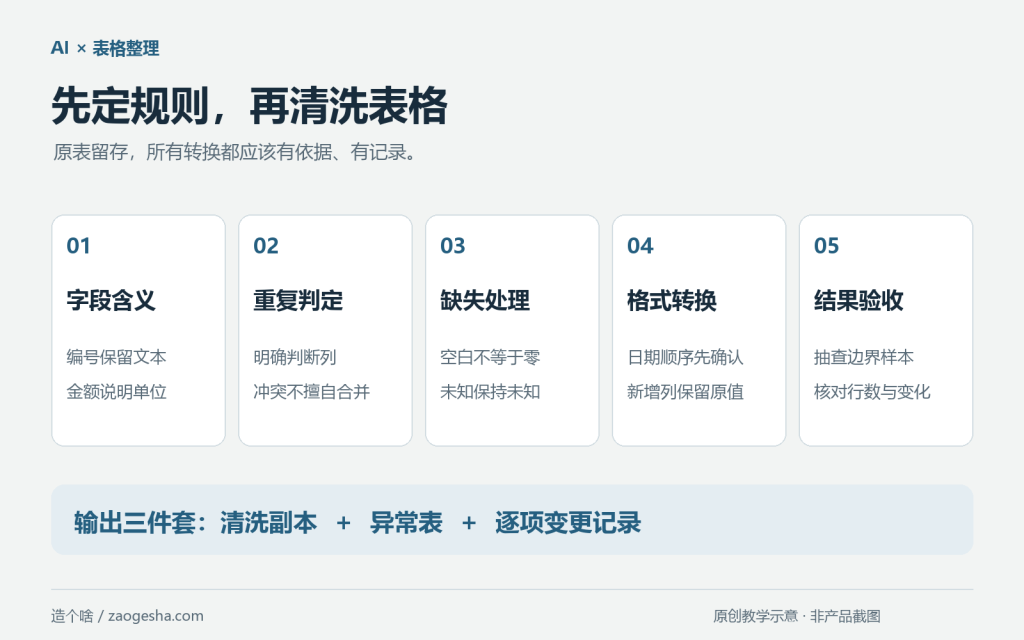Click the line "抽查边界样本"

(x=863, y=357)
